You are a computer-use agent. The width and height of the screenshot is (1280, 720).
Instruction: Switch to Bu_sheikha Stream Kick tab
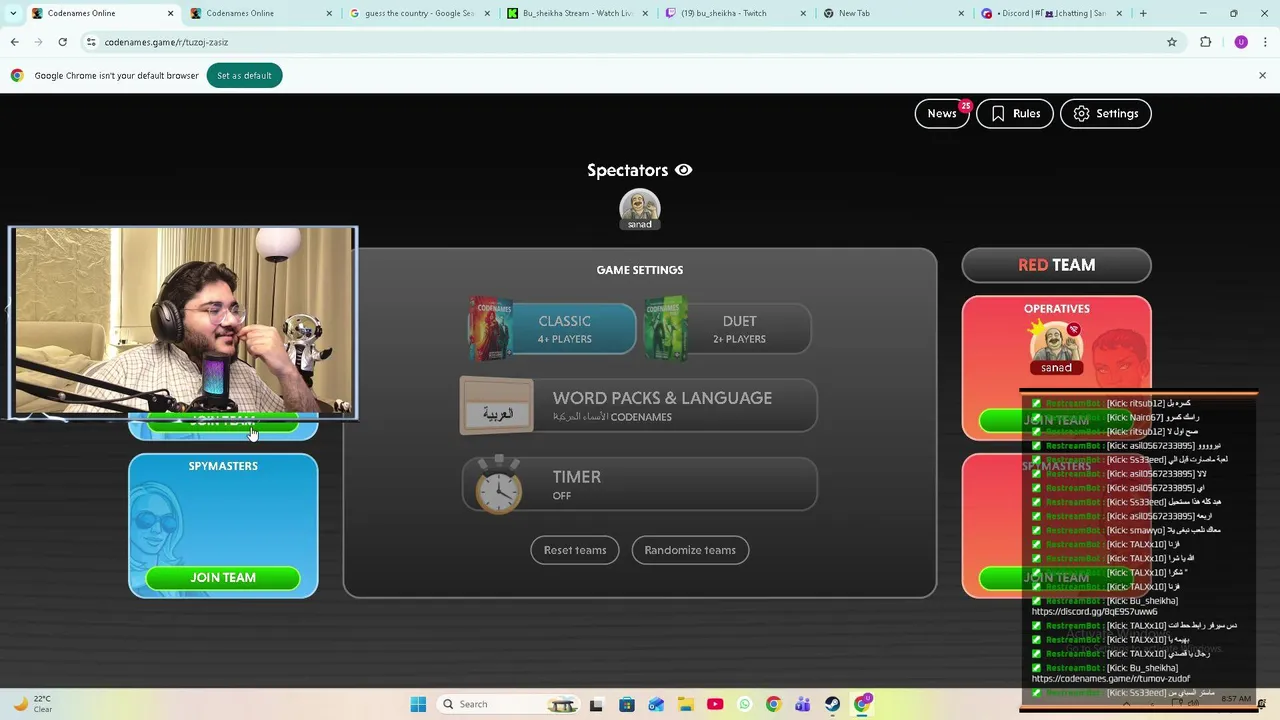[578, 13]
